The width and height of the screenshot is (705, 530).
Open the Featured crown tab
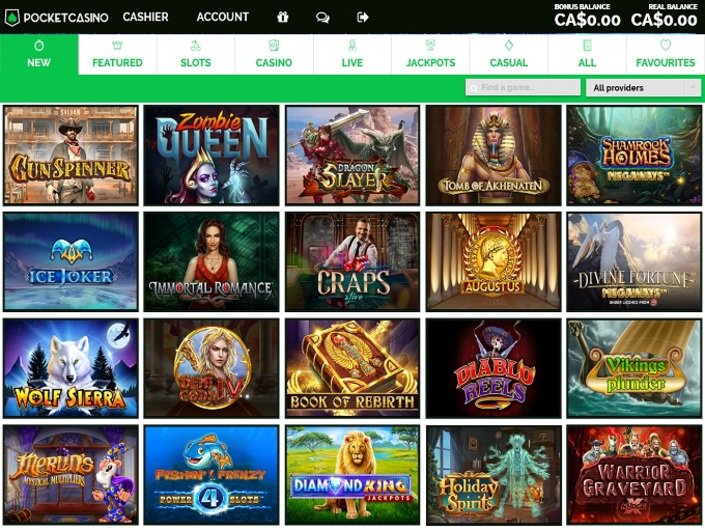117,54
